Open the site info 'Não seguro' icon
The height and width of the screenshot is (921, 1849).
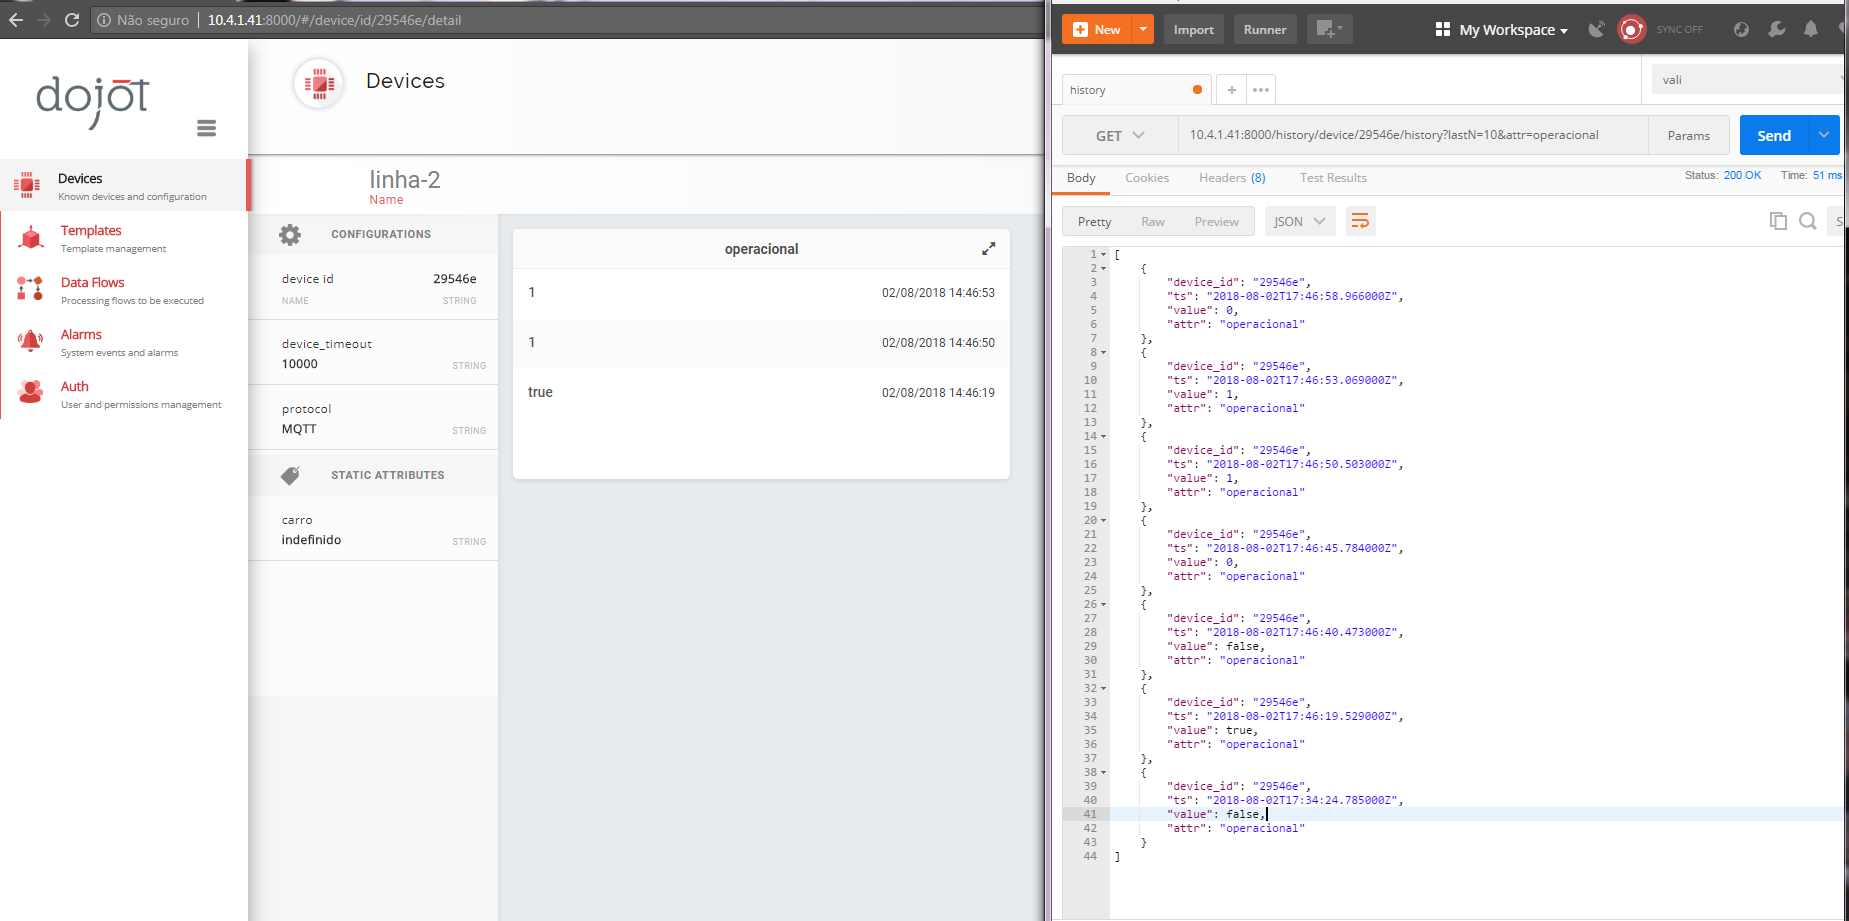(104, 20)
